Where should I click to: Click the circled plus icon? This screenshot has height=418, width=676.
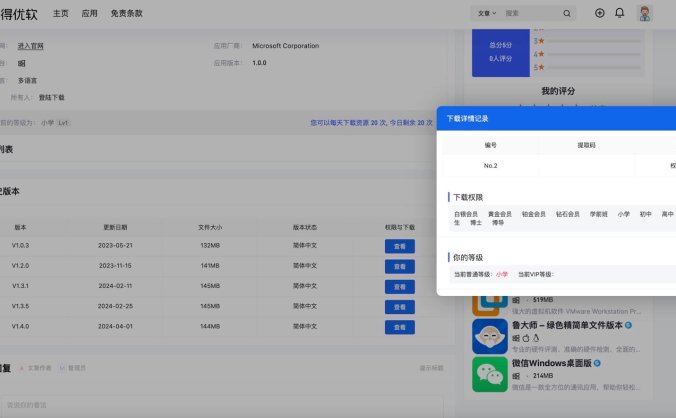[x=599, y=13]
